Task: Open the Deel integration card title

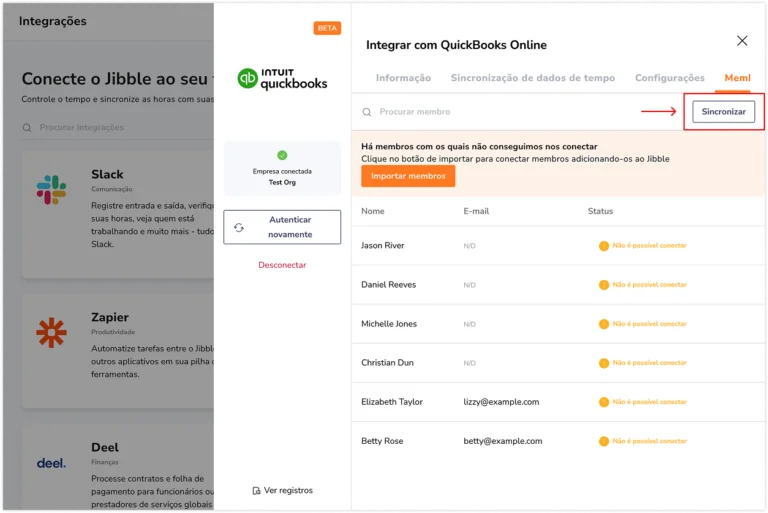Action: [105, 447]
